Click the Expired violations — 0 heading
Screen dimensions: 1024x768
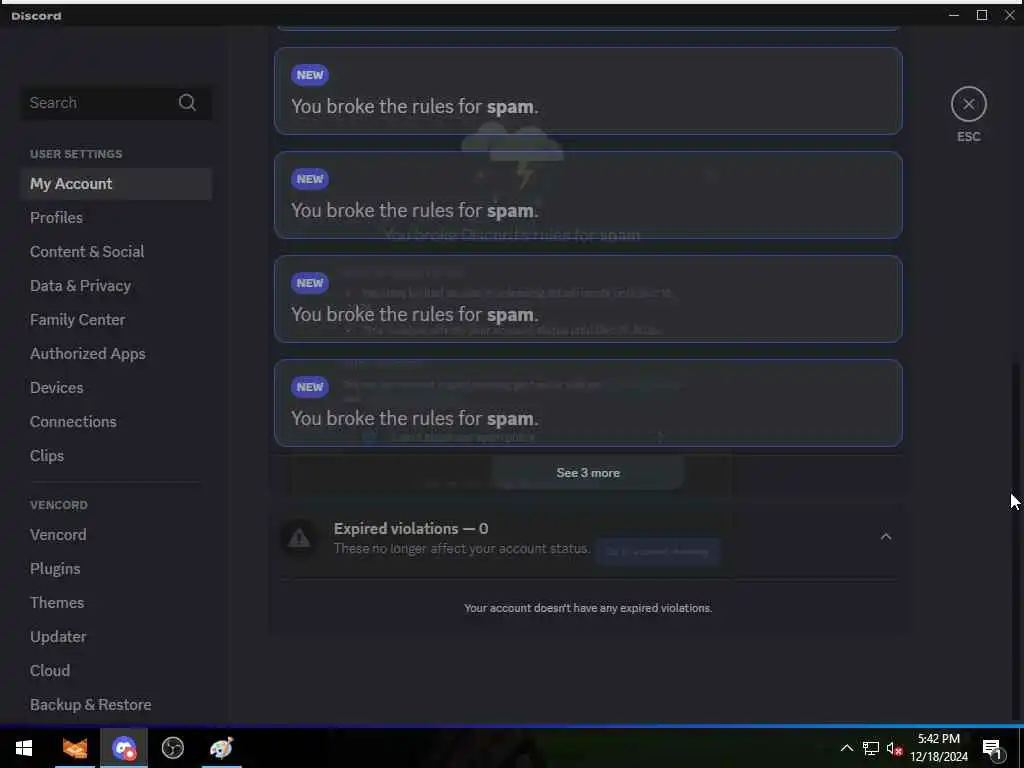[x=411, y=528]
